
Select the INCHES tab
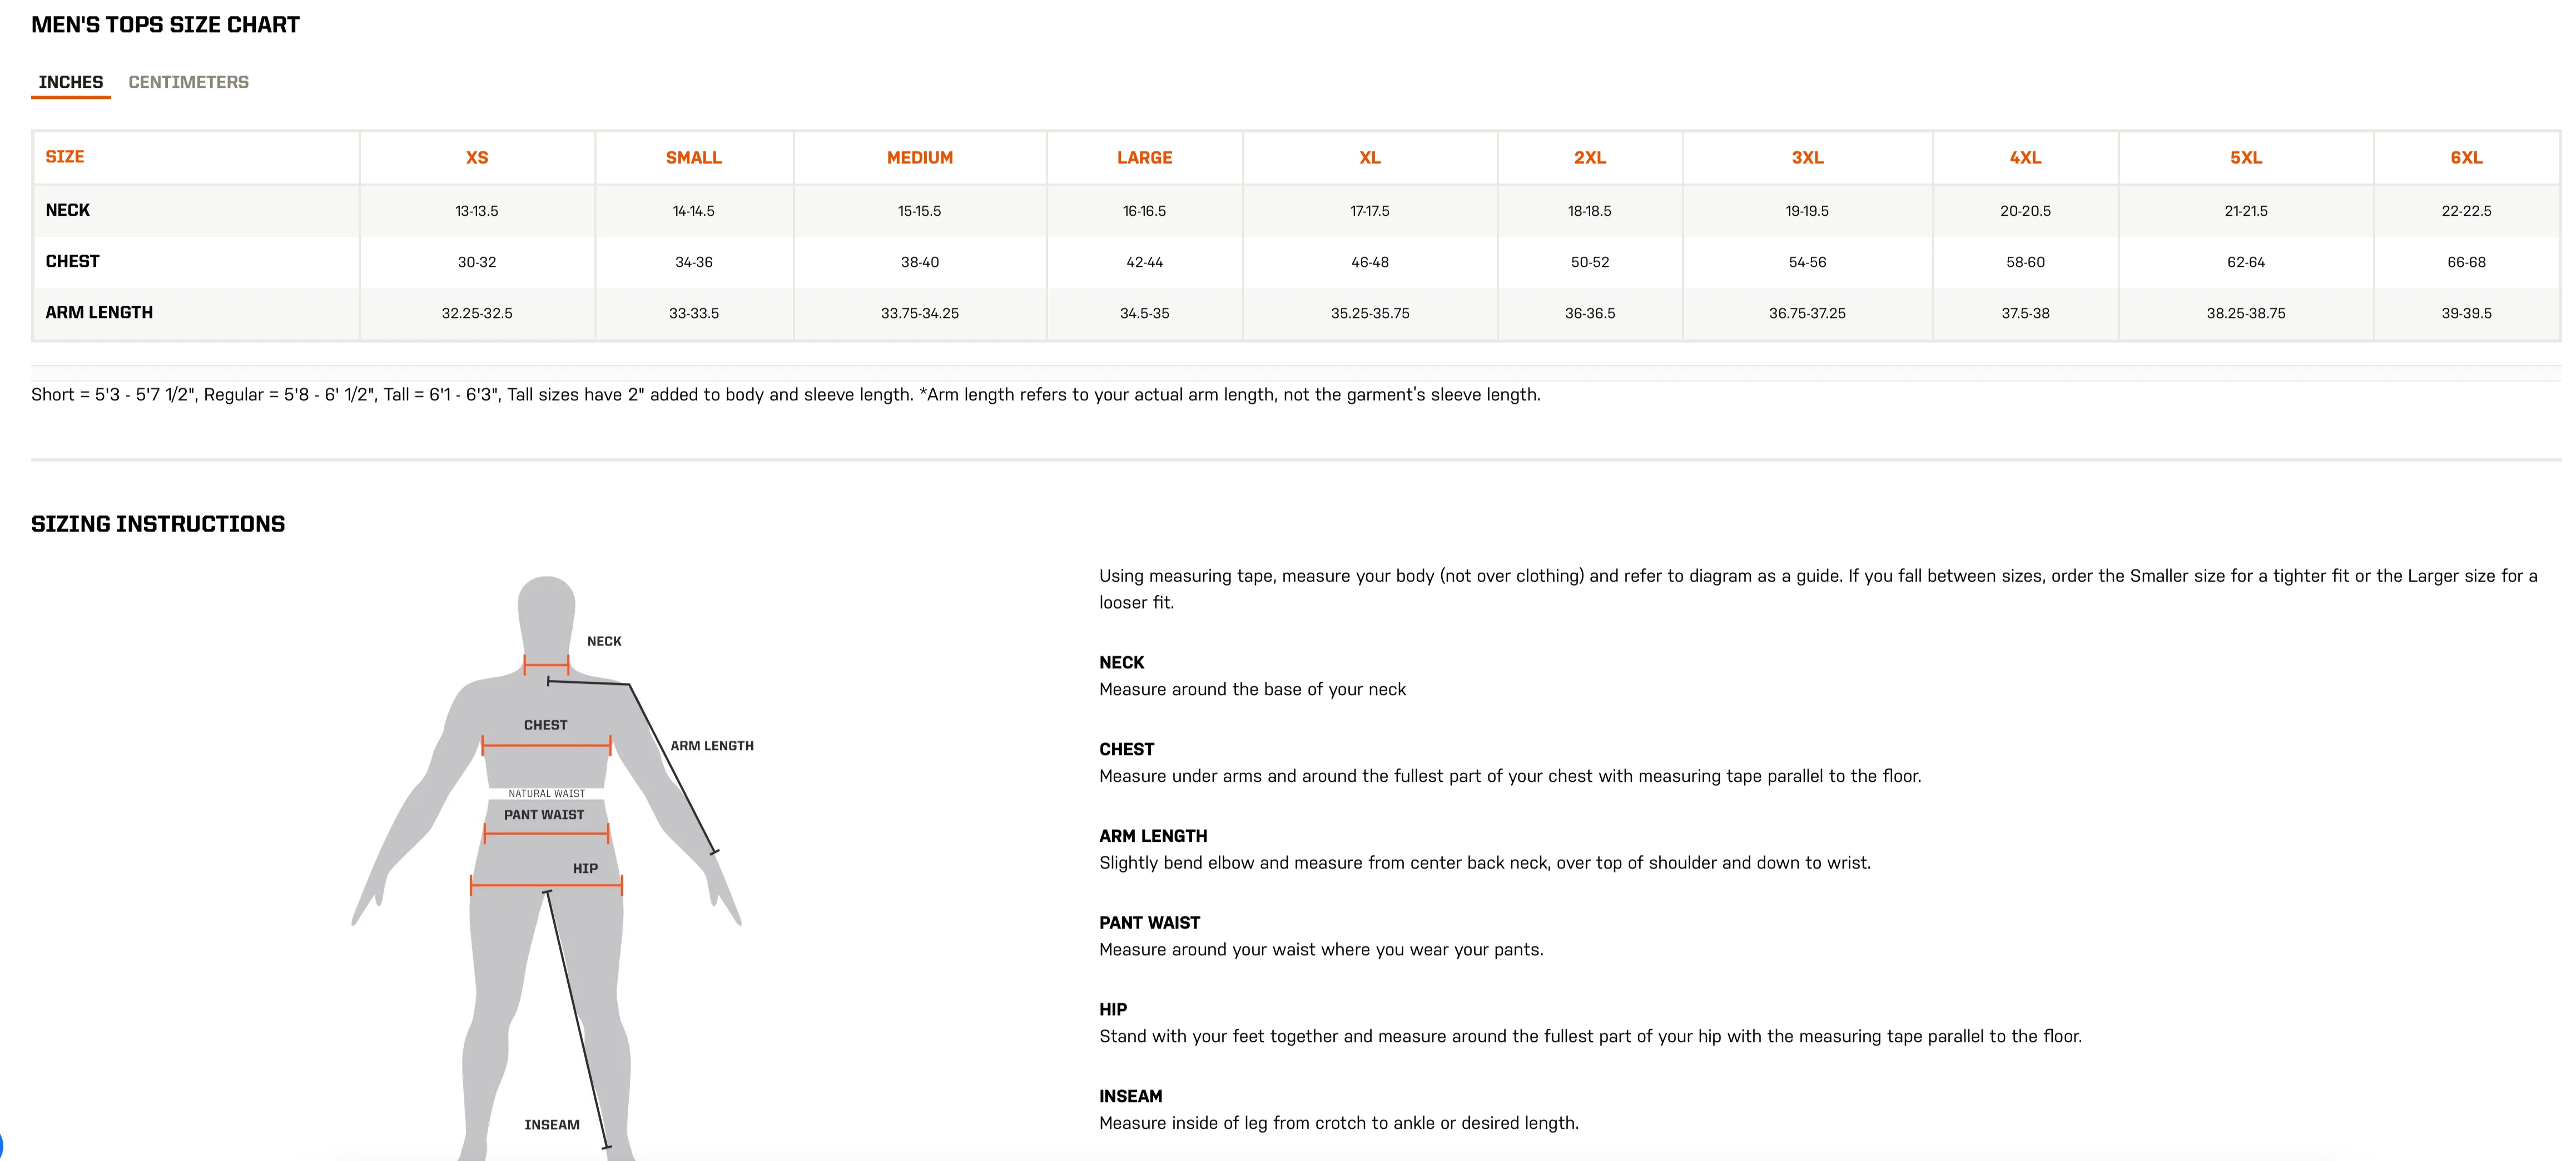[x=71, y=82]
